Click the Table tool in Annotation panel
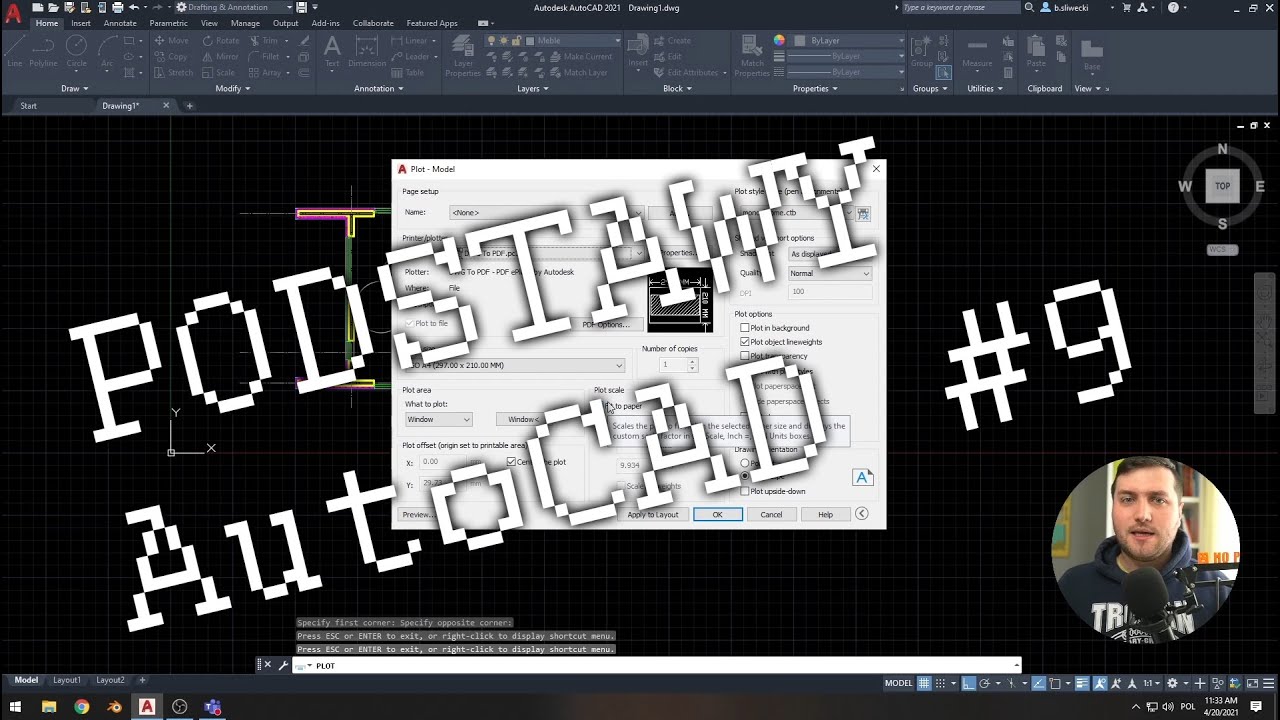The height and width of the screenshot is (720, 1280). [x=409, y=73]
